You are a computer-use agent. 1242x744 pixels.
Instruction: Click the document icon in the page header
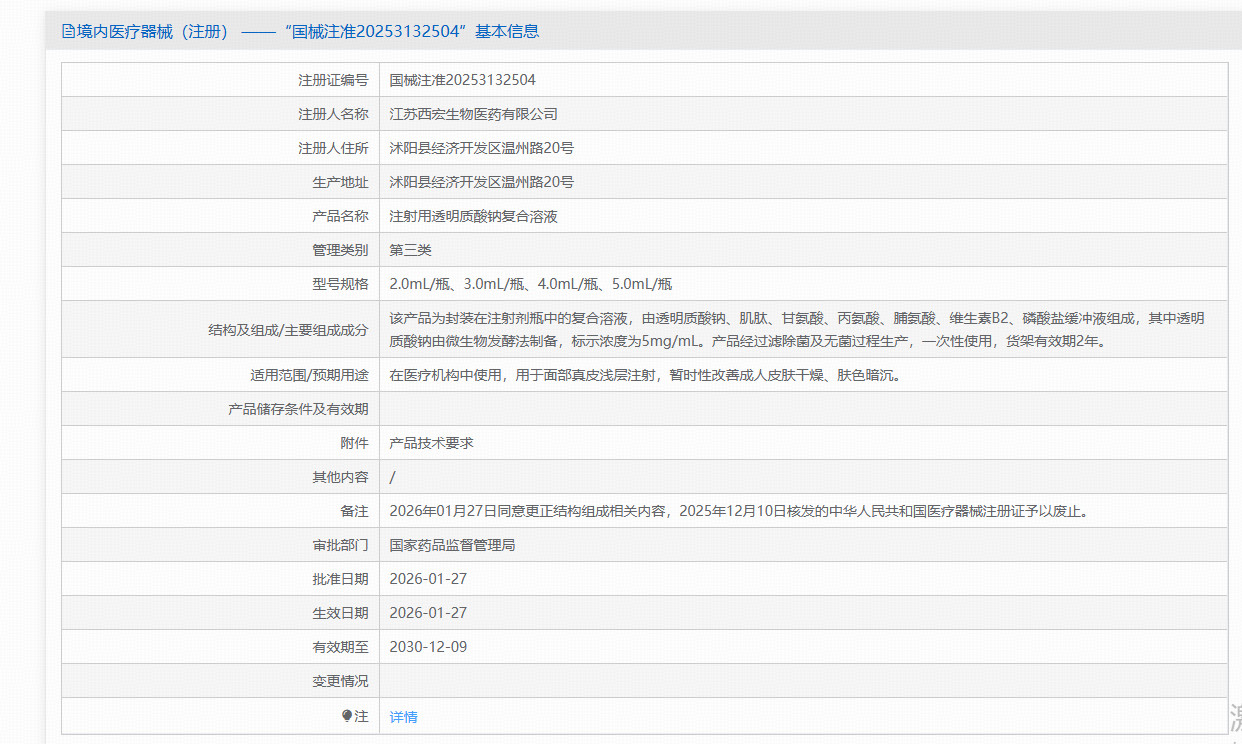[x=68, y=31]
